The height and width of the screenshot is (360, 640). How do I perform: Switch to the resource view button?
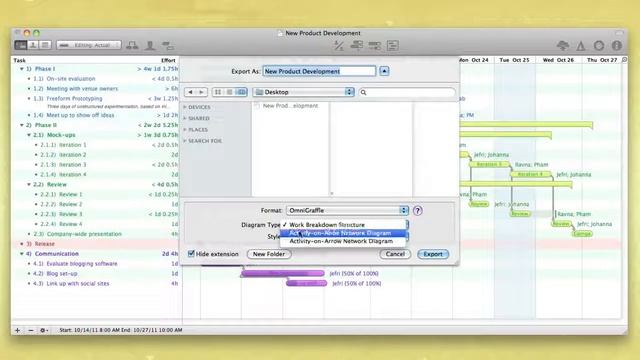33,45
